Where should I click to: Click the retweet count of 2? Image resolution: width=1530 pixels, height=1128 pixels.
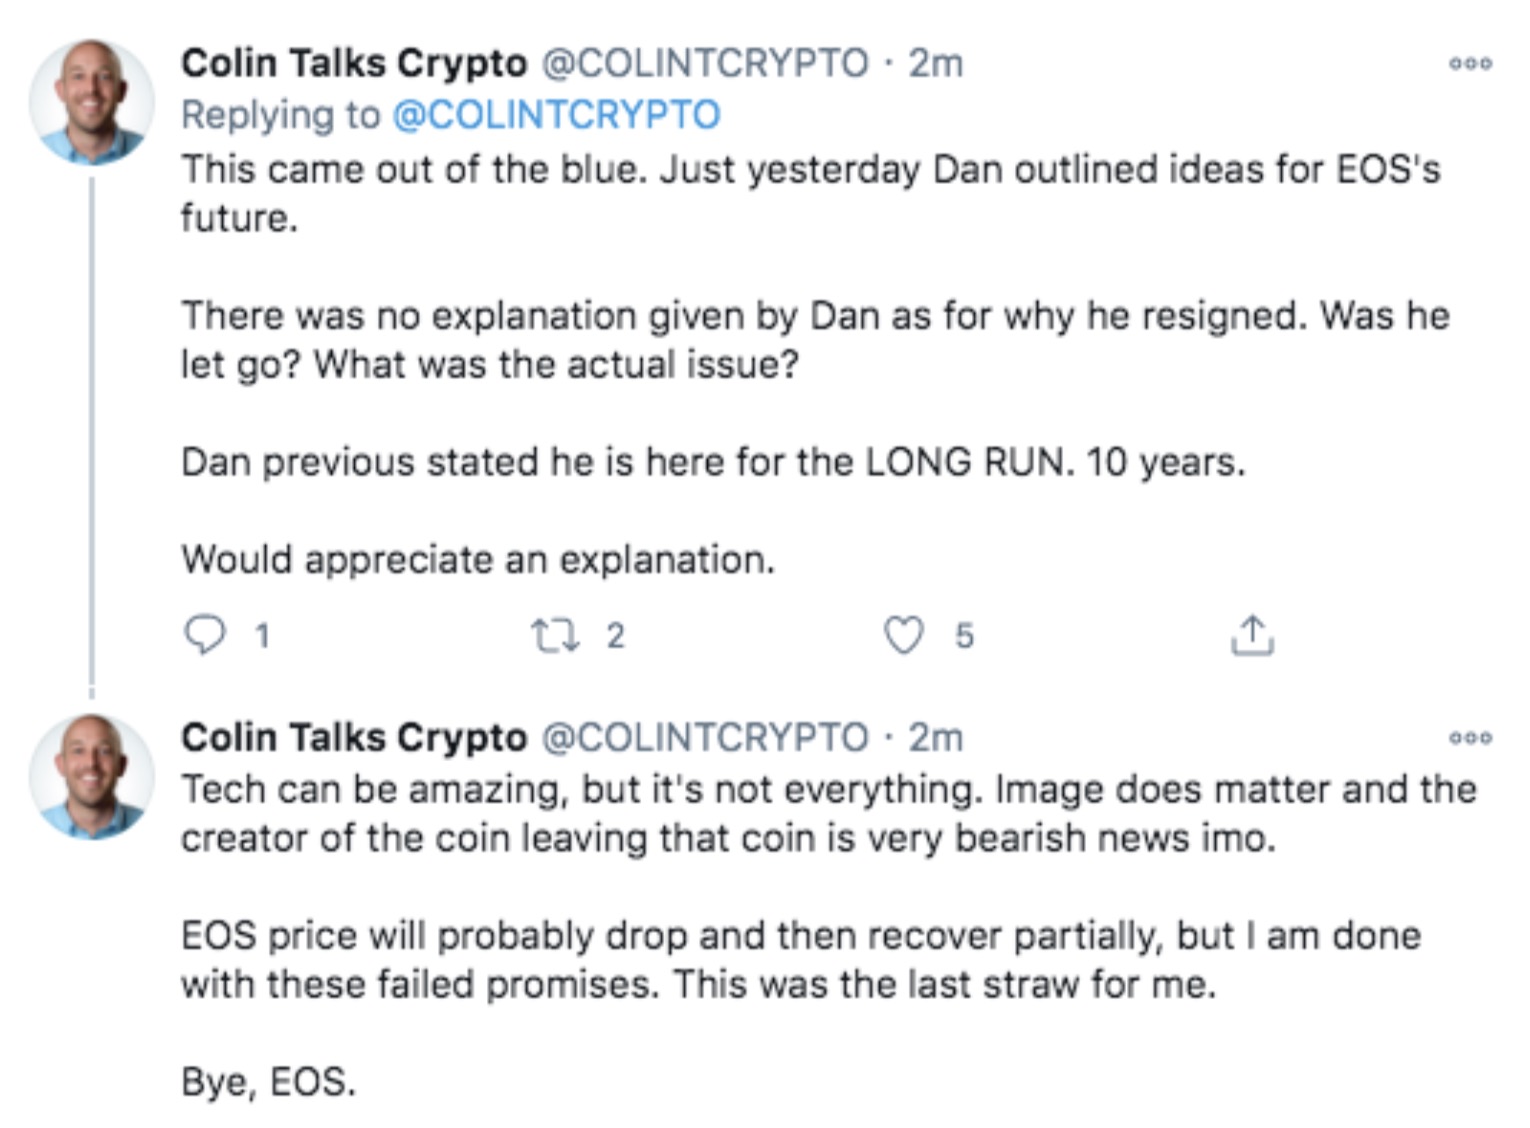point(615,635)
